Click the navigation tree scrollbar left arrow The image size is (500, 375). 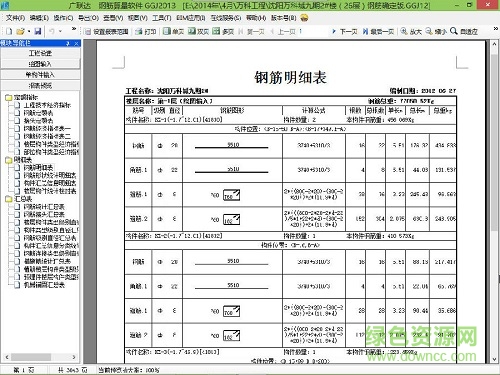(7, 357)
